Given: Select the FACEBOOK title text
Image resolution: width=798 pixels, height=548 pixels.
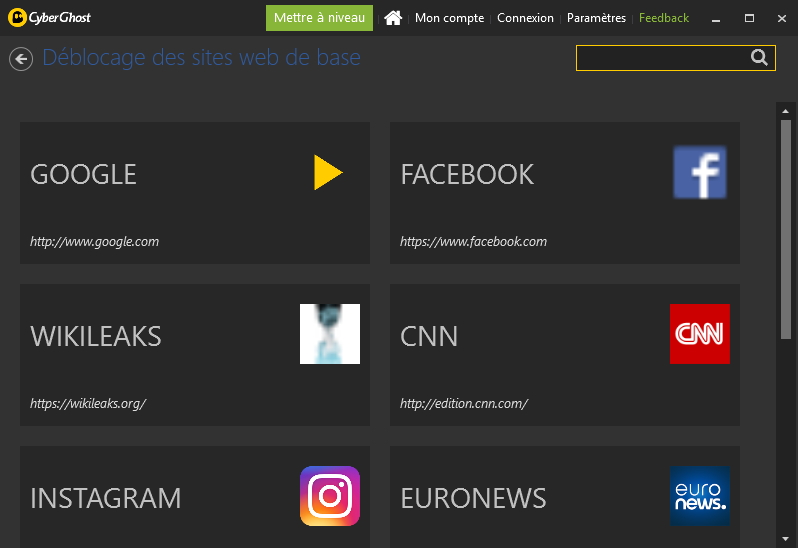Looking at the screenshot, I should pos(467,175).
